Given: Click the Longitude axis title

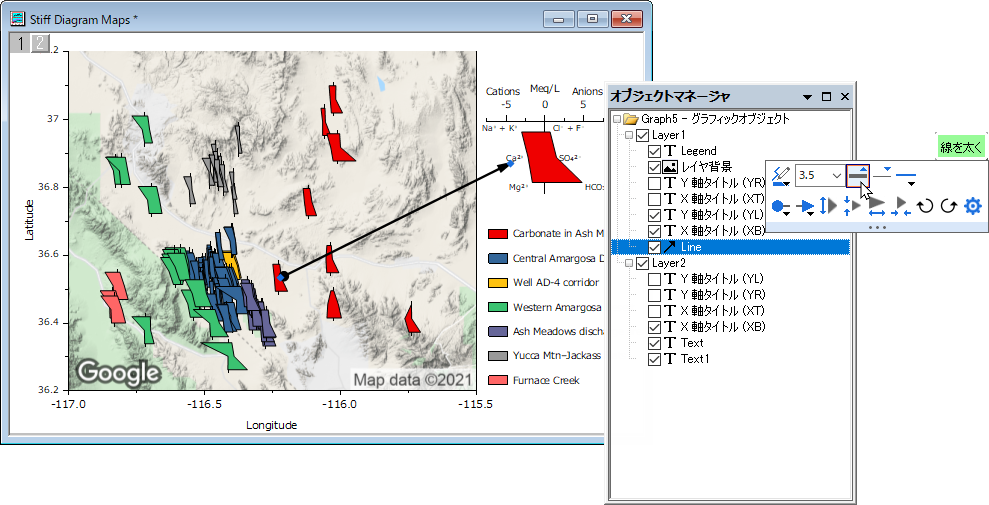Looking at the screenshot, I should tap(271, 425).
